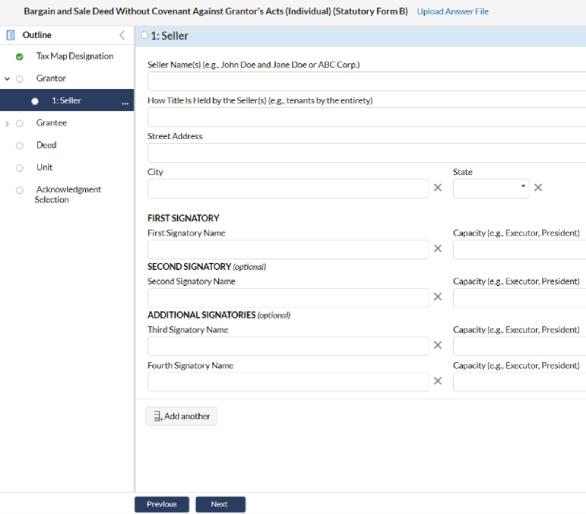Click the Outline document icon
Image resolution: width=586 pixels, height=514 pixels.
10,35
